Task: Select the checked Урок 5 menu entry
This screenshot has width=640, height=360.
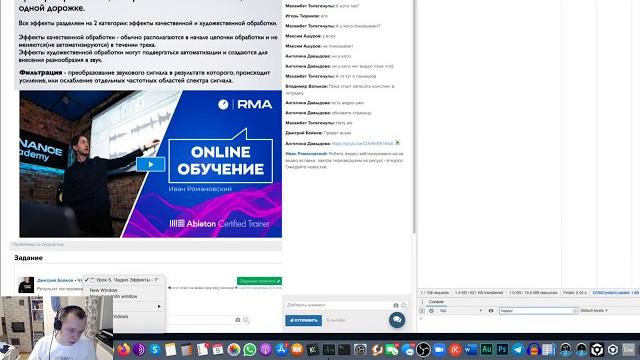Action: [x=124, y=280]
